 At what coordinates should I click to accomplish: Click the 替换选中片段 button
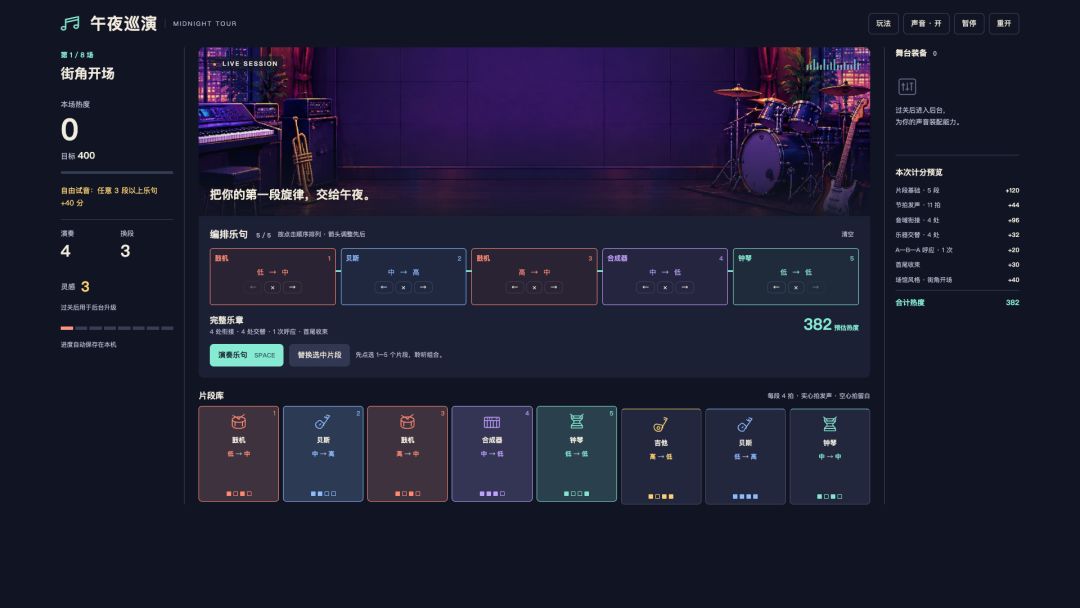click(320, 355)
